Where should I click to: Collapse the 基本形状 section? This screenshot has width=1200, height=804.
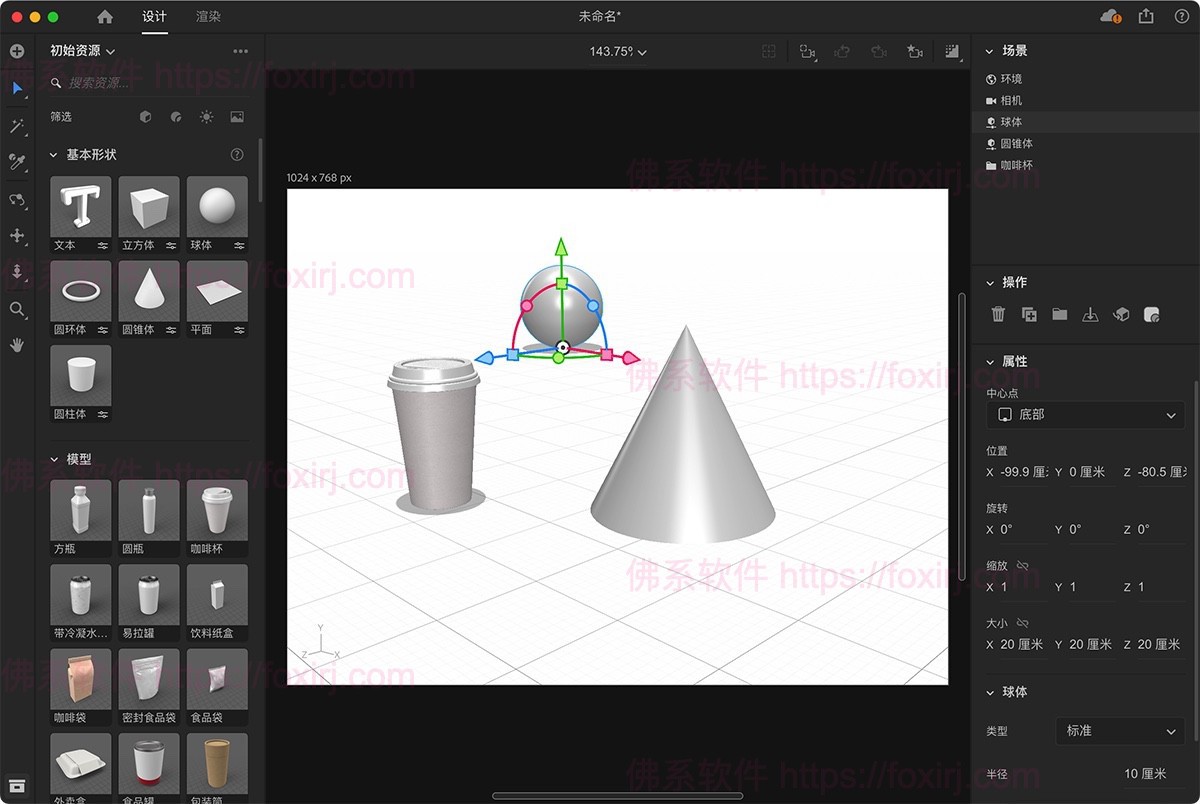point(52,155)
